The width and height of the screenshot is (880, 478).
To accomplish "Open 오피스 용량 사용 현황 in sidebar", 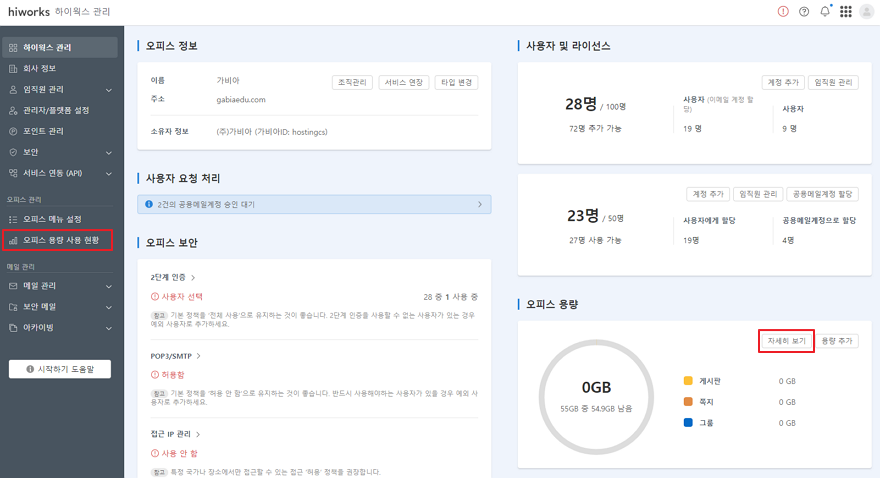I will (x=60, y=240).
